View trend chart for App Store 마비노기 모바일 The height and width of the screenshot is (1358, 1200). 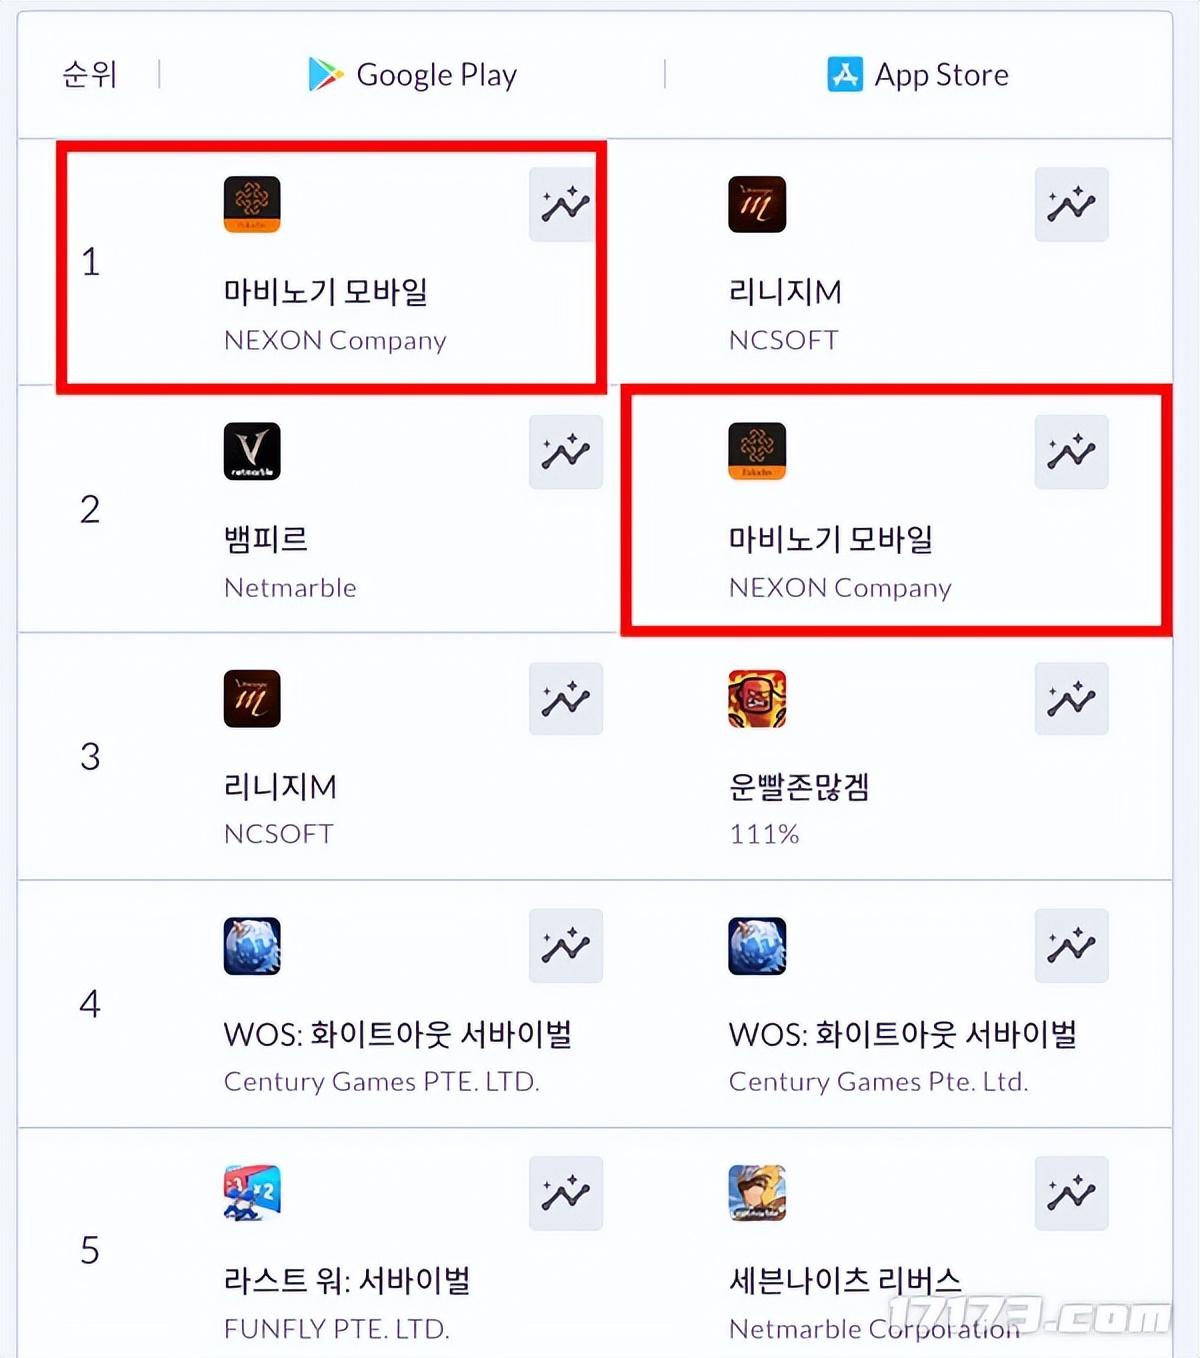tap(1071, 452)
